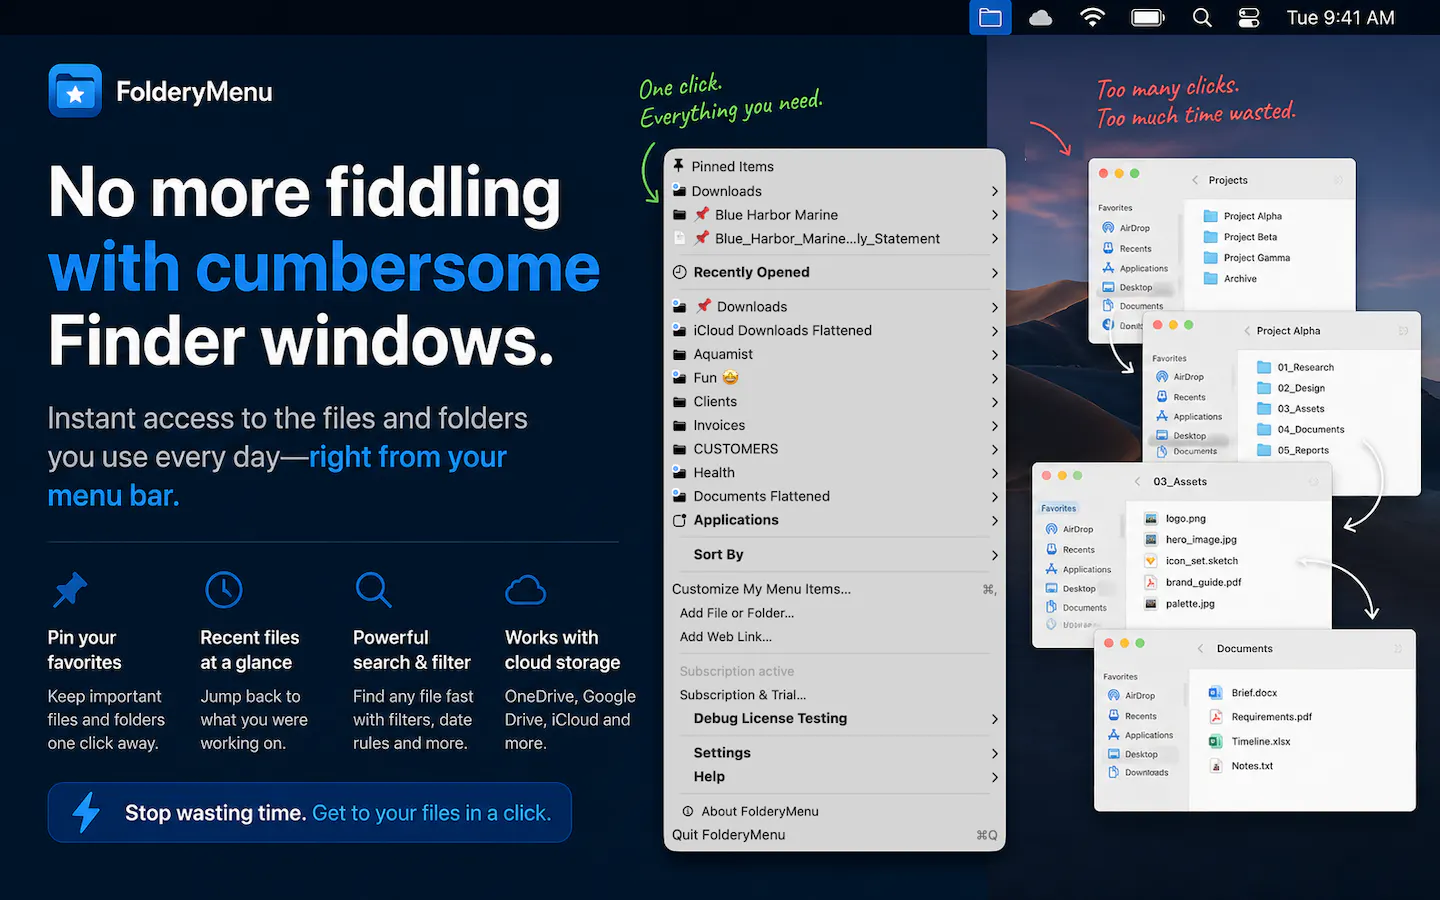Open Subscription & Trial… menu item
Viewport: 1440px width, 900px height.
(835, 695)
